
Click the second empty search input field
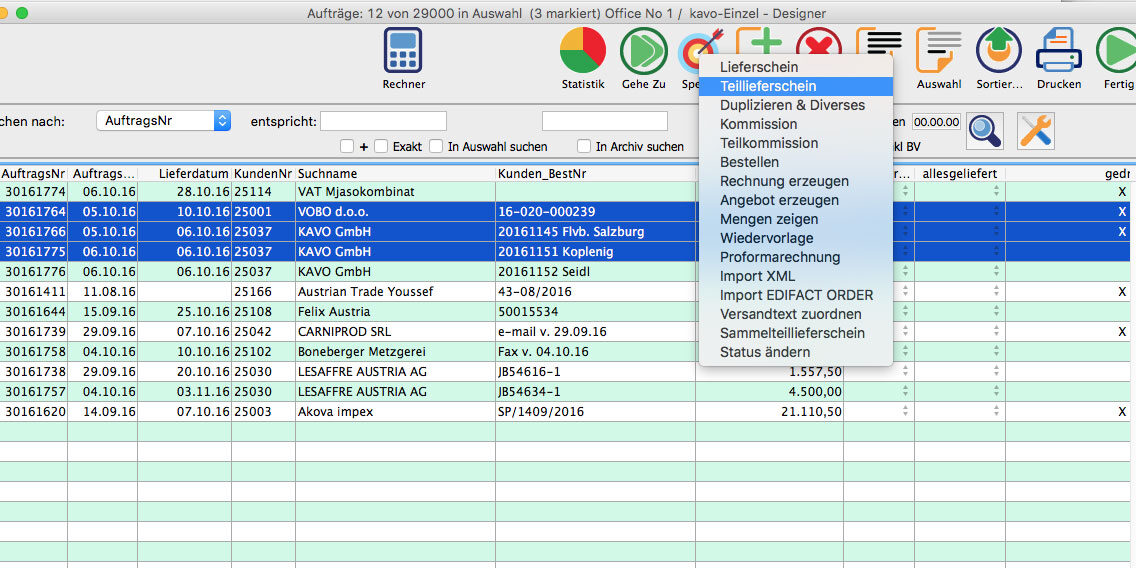(x=605, y=121)
